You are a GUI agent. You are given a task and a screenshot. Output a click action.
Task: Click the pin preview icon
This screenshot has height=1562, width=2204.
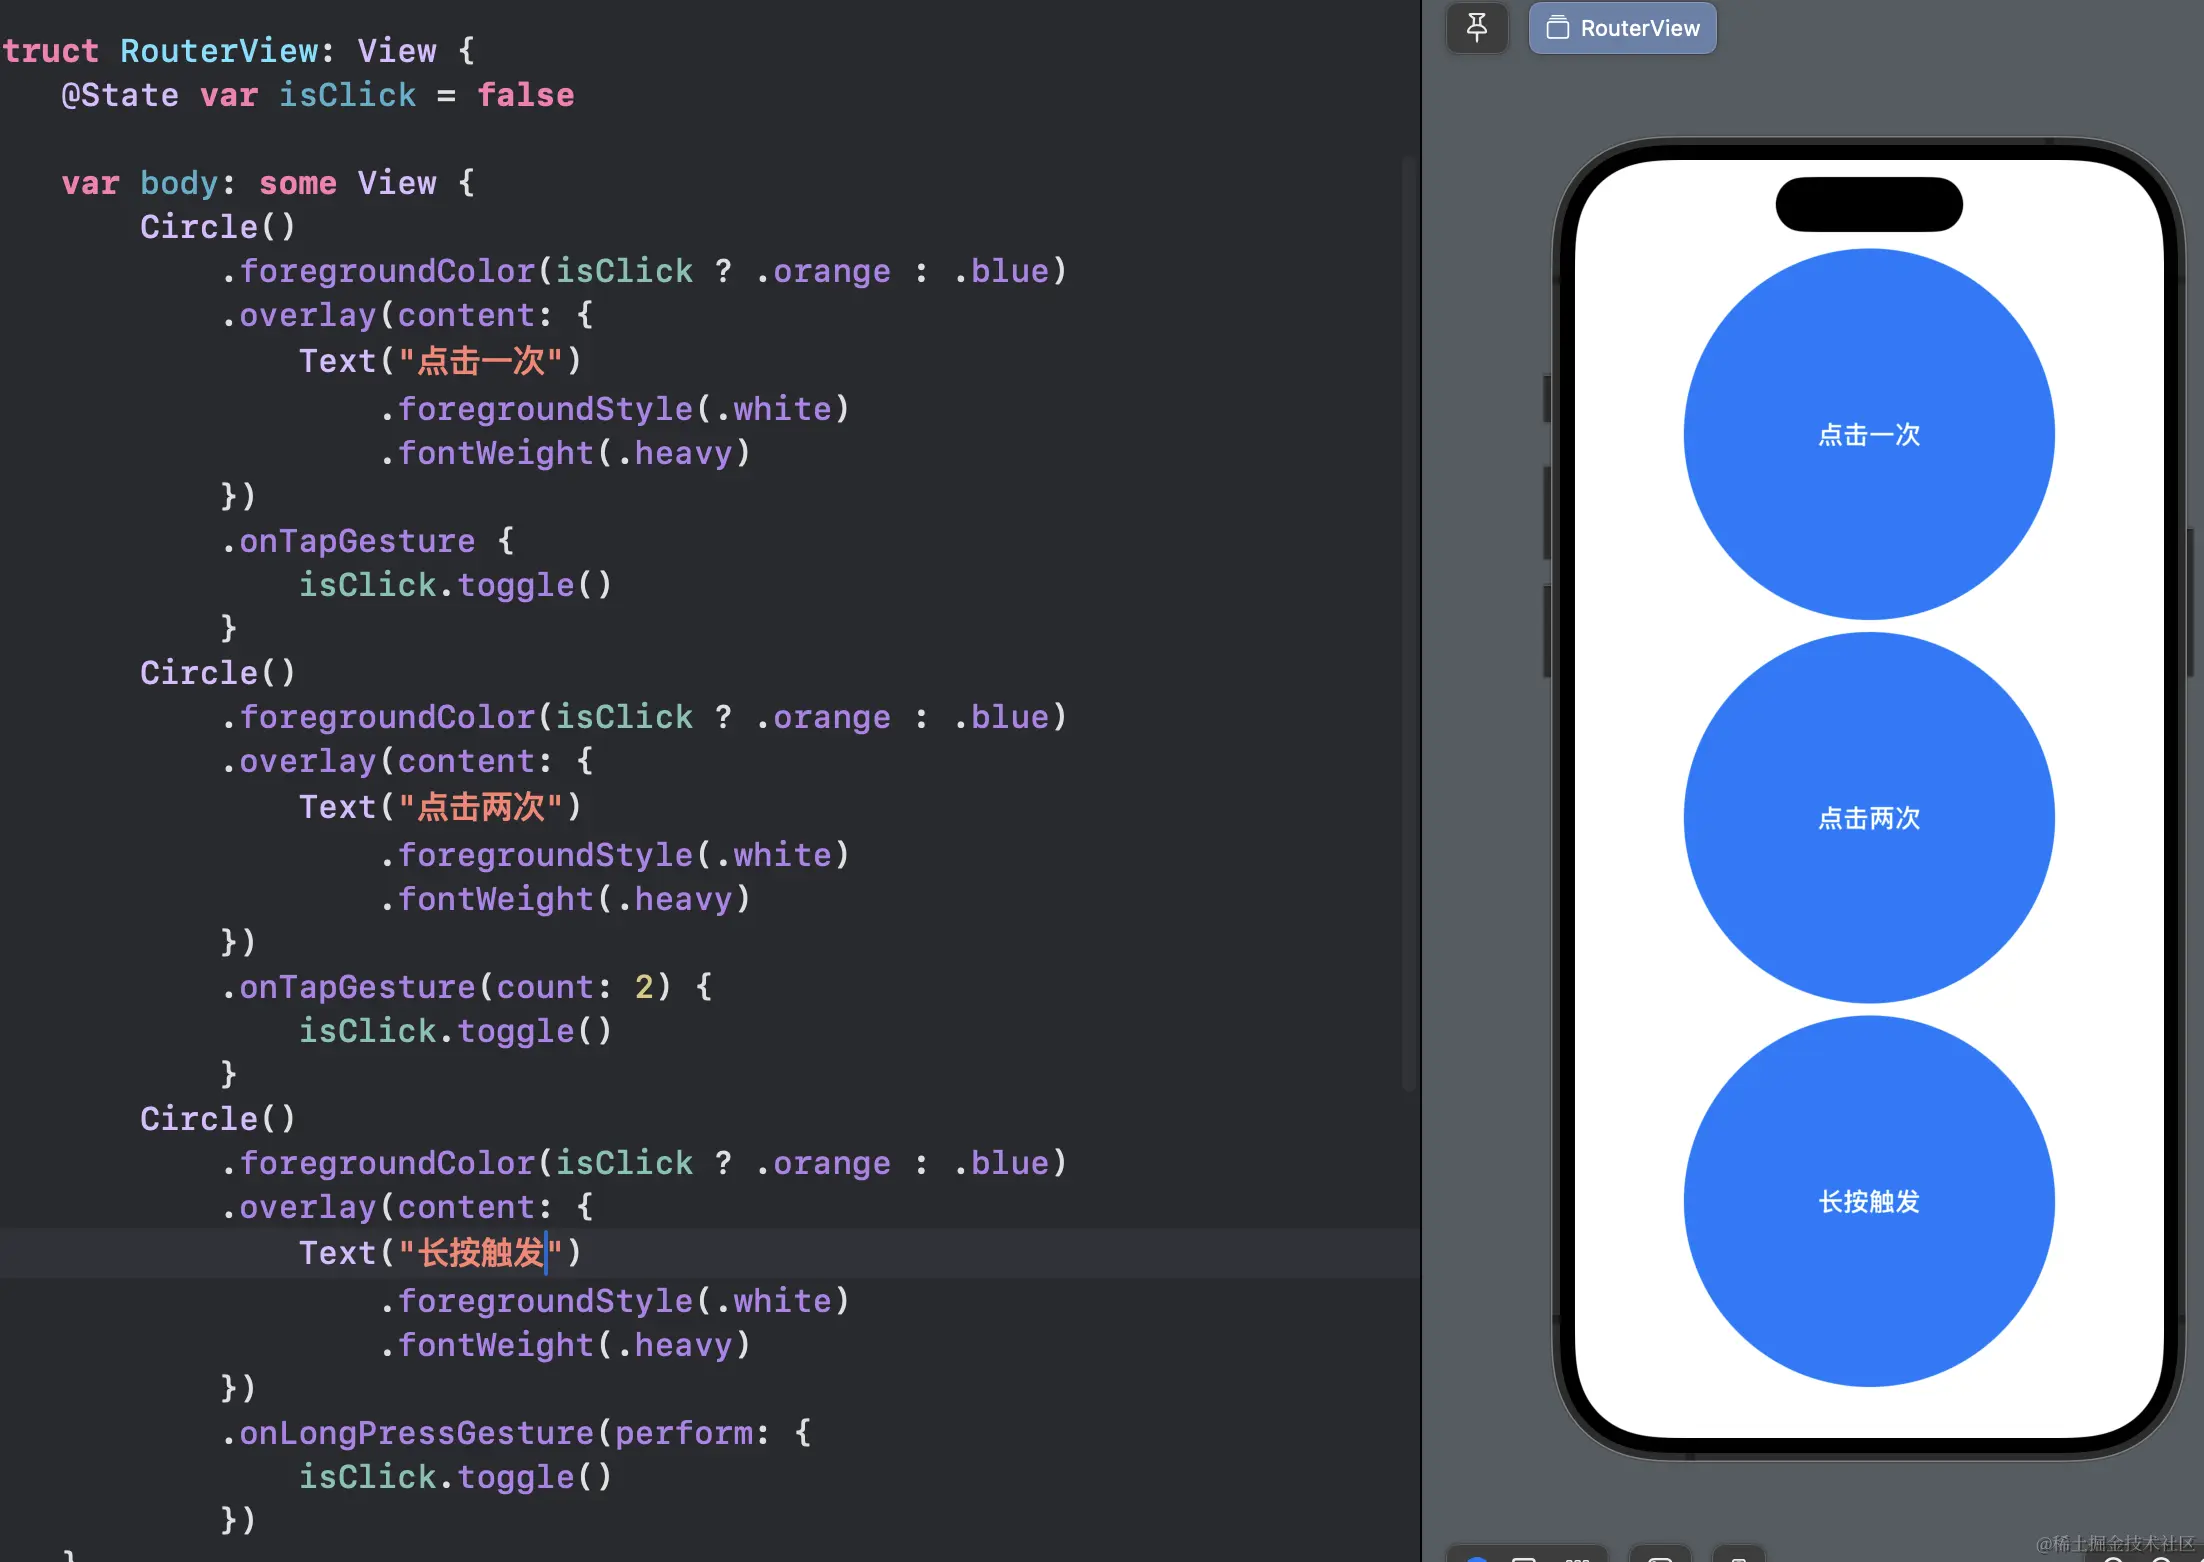pos(1476,27)
